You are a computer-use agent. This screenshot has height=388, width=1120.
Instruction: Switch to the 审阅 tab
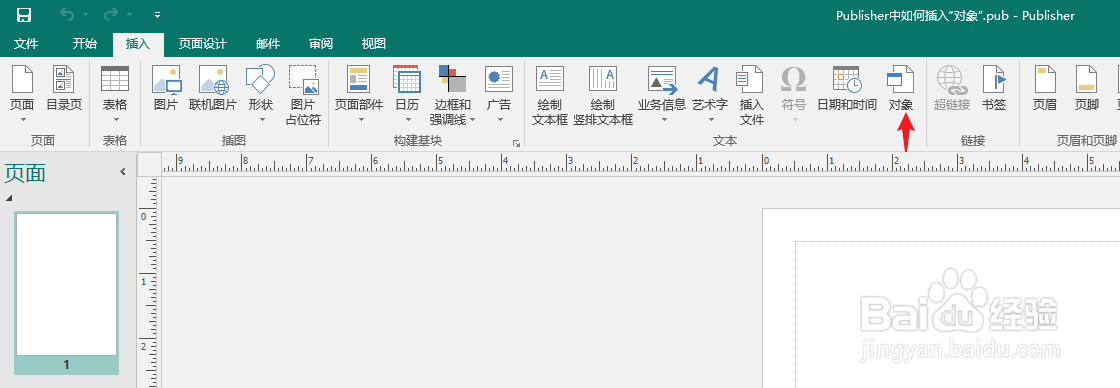pos(321,44)
